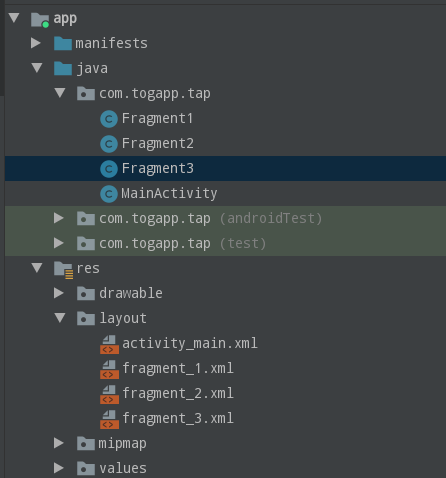Image resolution: width=446 pixels, height=478 pixels.
Task: Click the java source folder icon
Action: click(63, 68)
